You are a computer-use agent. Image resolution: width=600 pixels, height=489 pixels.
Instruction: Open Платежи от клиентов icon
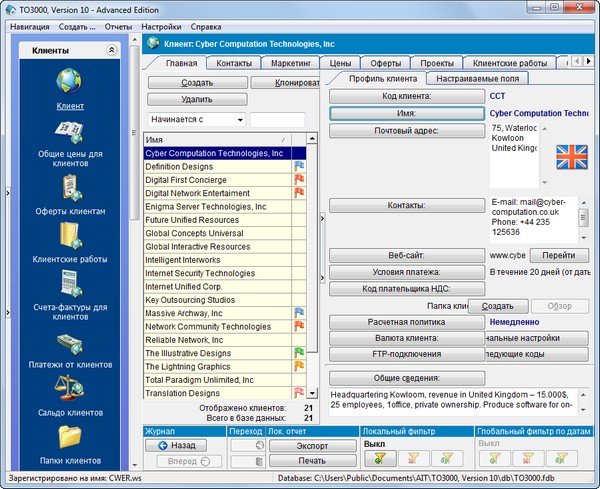[69, 342]
